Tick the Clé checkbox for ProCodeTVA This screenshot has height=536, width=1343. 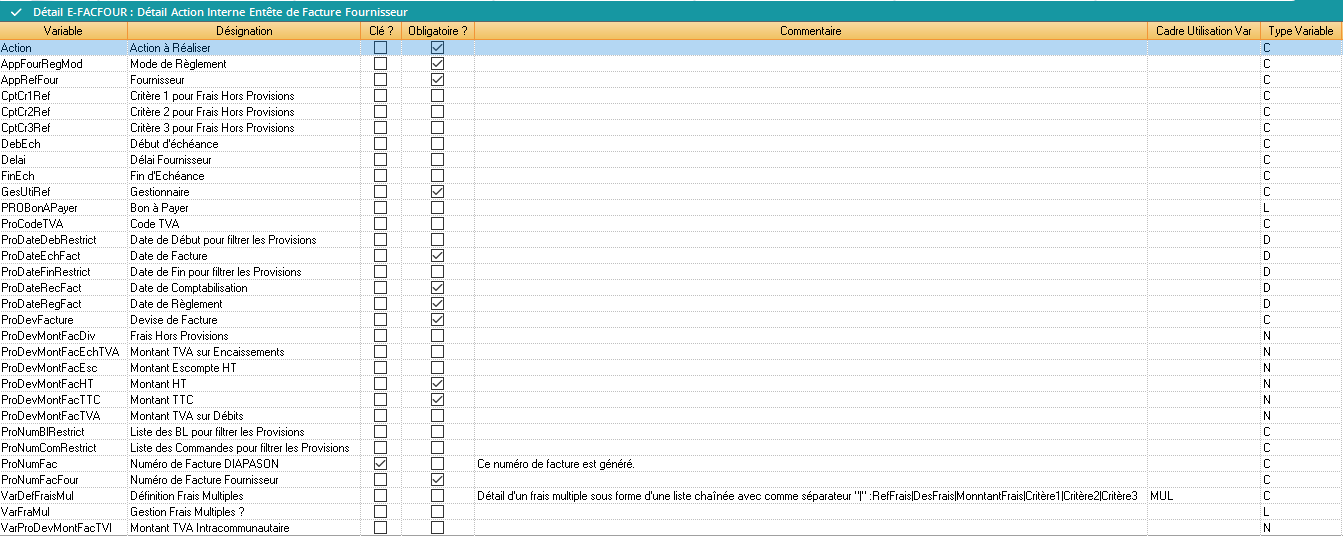[x=380, y=224]
